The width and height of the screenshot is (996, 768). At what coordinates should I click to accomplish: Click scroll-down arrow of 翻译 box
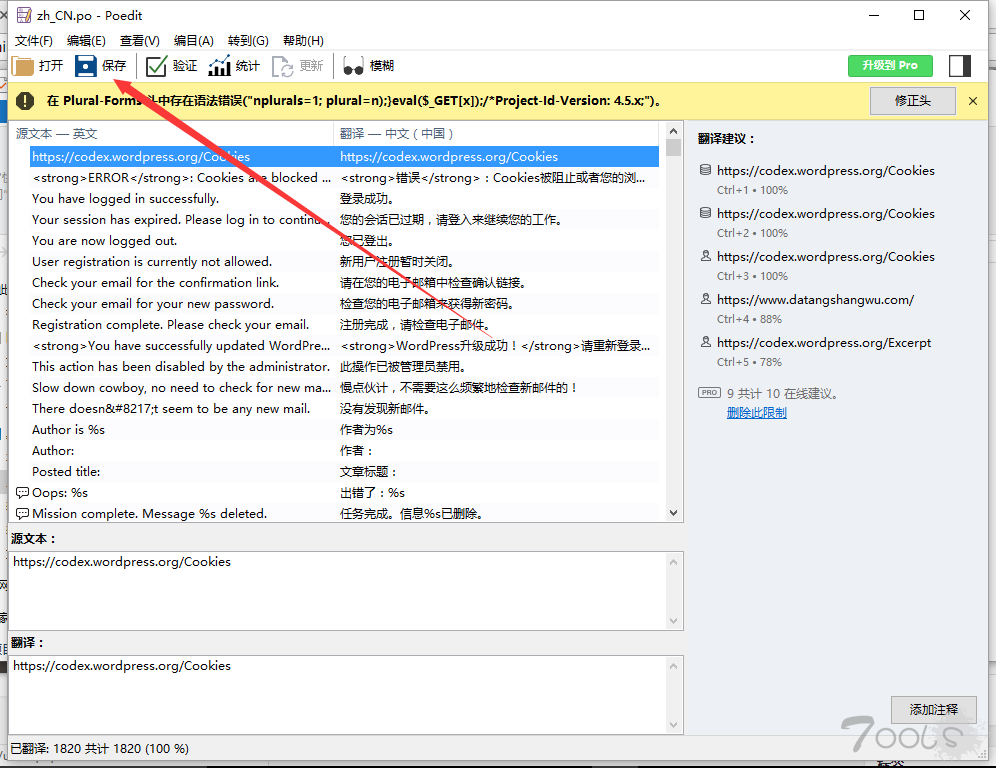point(673,725)
